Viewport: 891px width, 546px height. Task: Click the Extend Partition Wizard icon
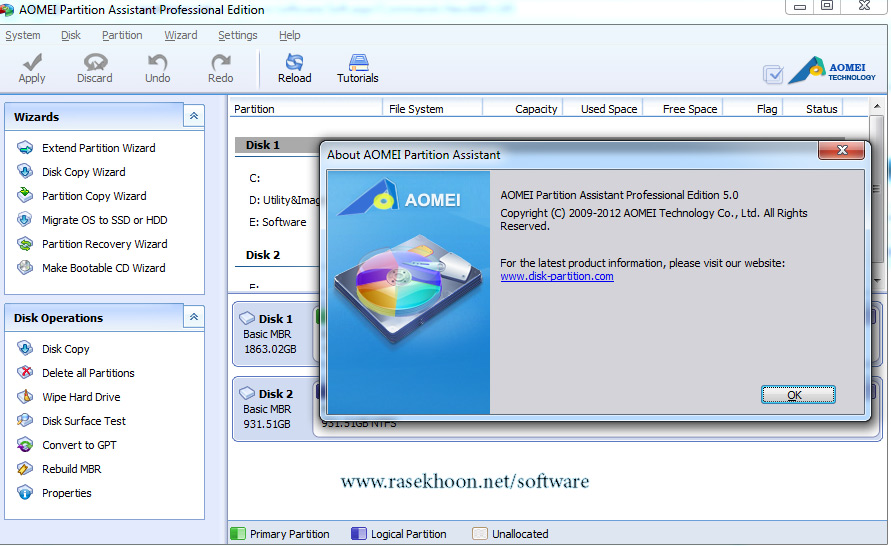[25, 148]
